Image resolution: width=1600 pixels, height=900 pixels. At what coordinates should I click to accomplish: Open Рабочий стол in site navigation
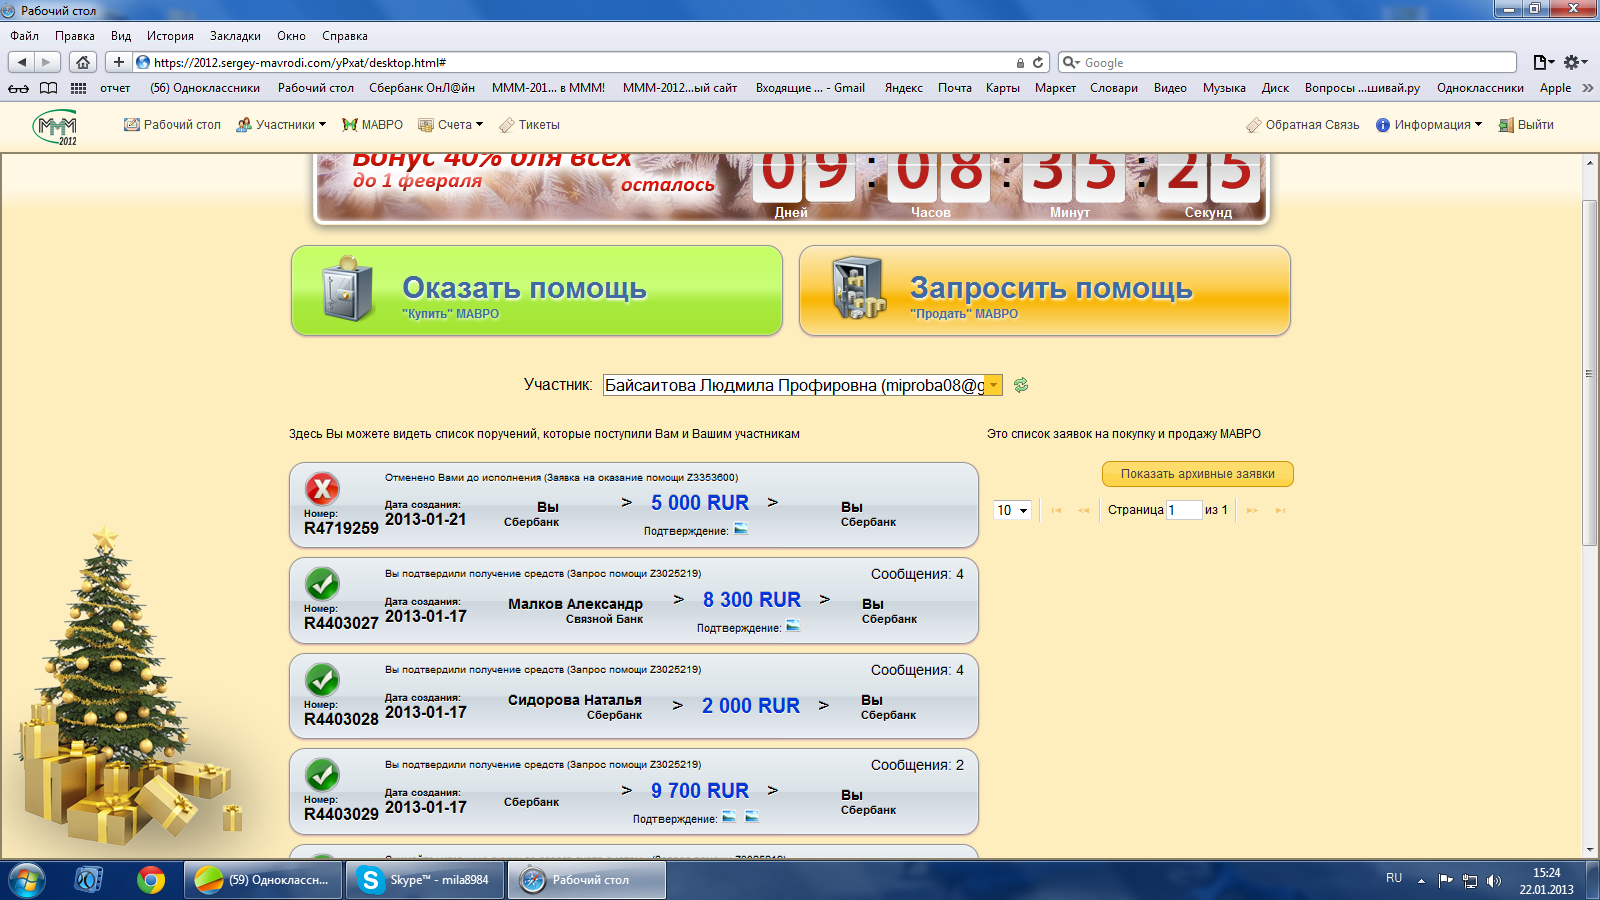click(x=172, y=125)
